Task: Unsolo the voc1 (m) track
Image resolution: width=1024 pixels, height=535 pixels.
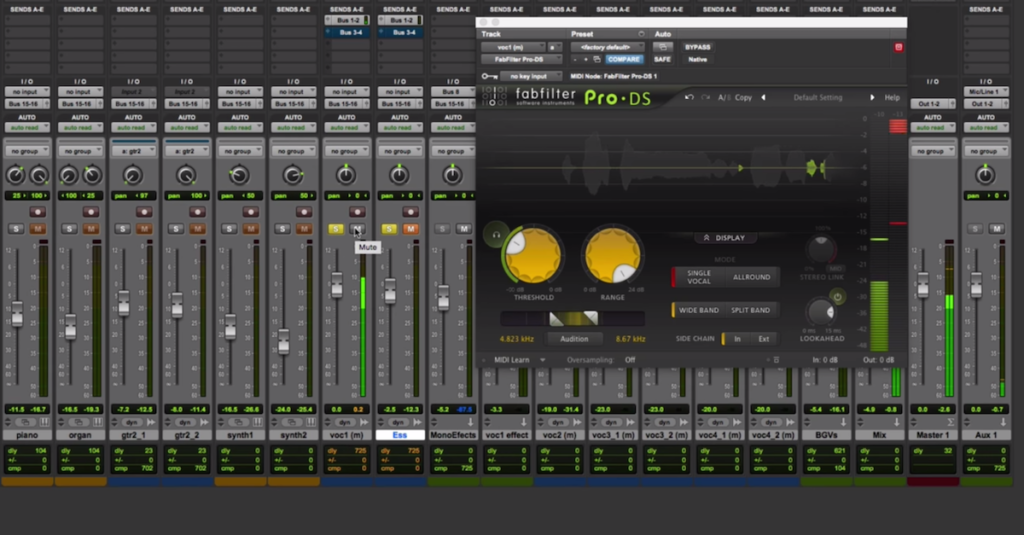Action: pyautogui.click(x=336, y=229)
